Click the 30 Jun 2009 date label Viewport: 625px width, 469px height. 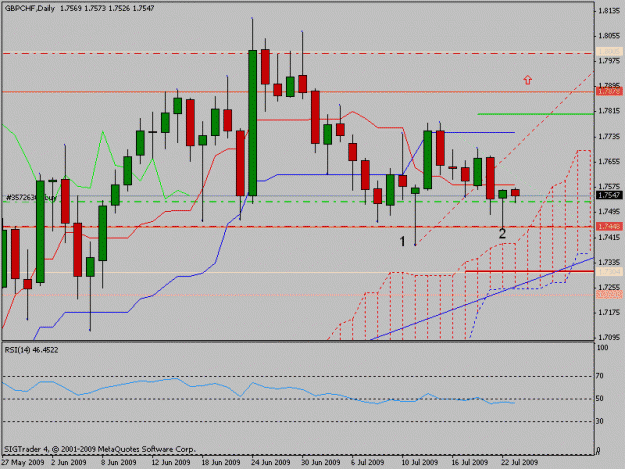pos(321,463)
